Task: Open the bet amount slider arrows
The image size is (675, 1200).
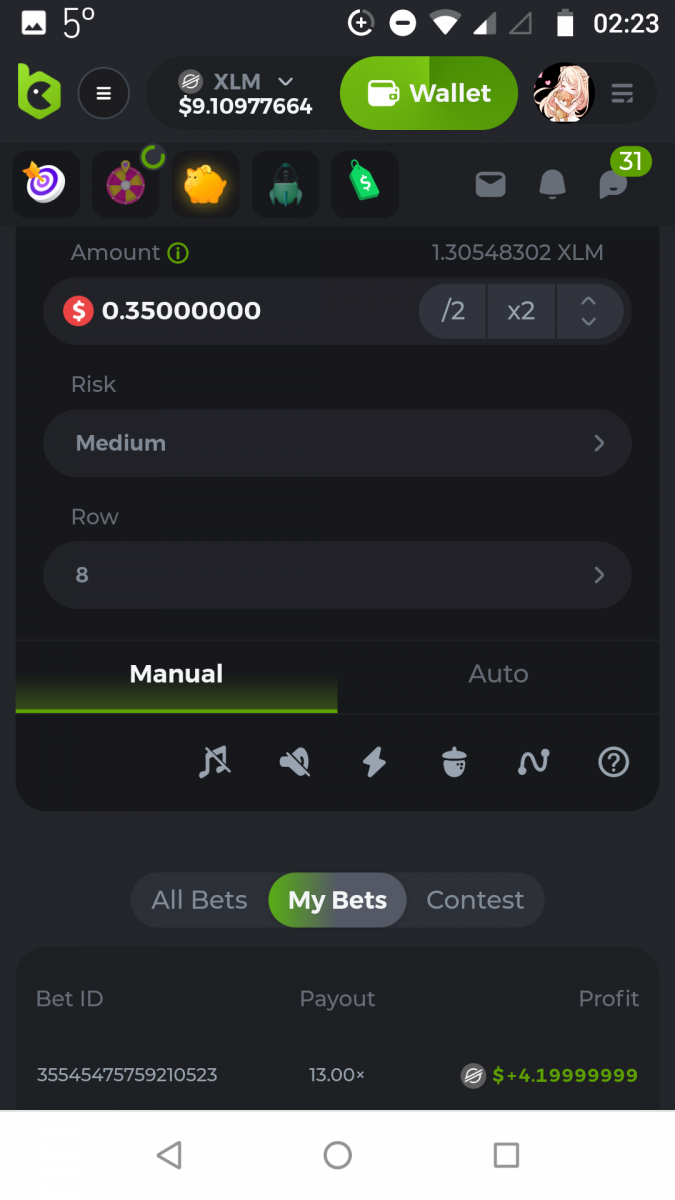Action: tap(589, 311)
